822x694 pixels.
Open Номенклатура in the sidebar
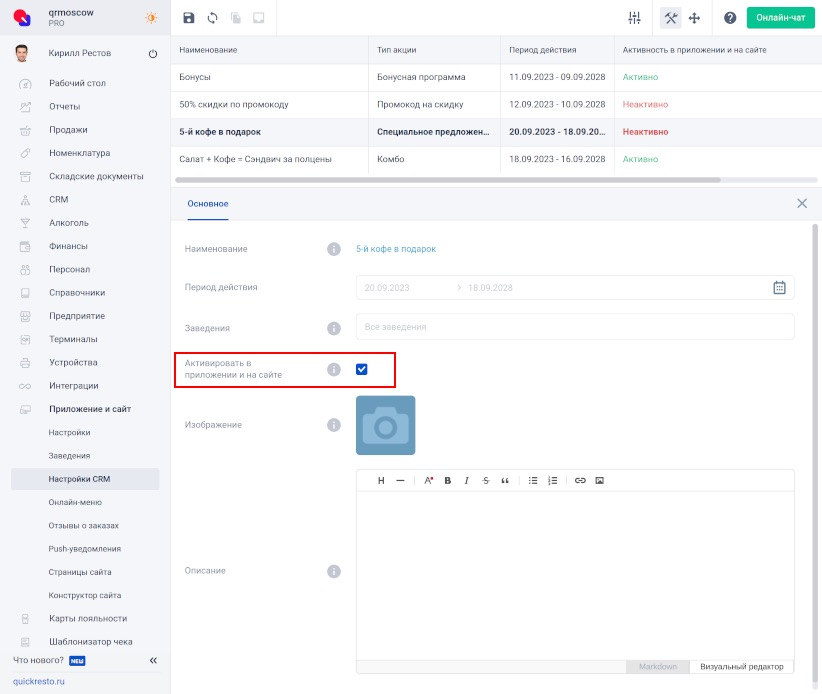tap(79, 153)
